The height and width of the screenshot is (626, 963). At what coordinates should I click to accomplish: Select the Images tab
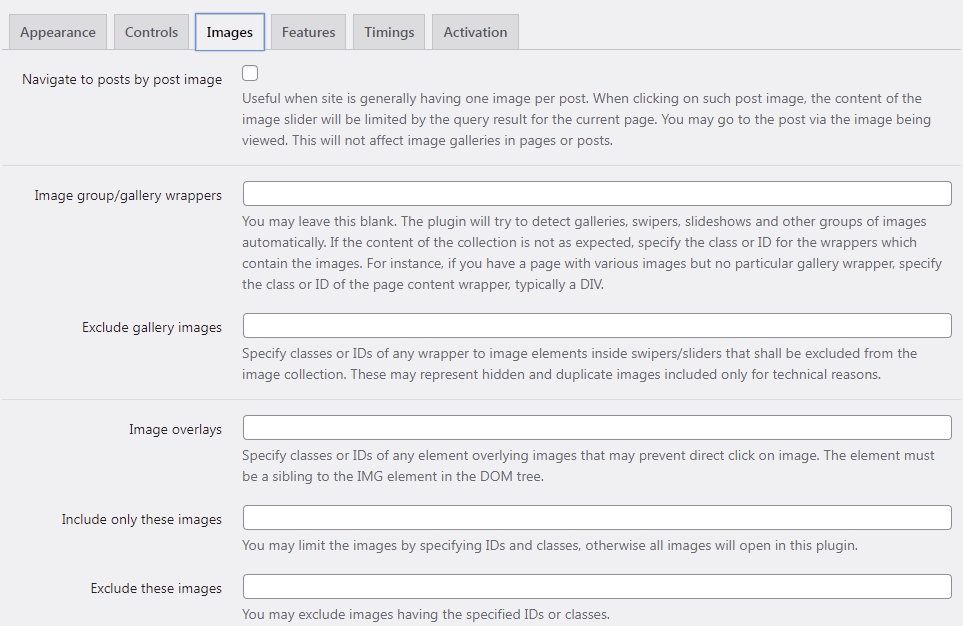pos(230,32)
